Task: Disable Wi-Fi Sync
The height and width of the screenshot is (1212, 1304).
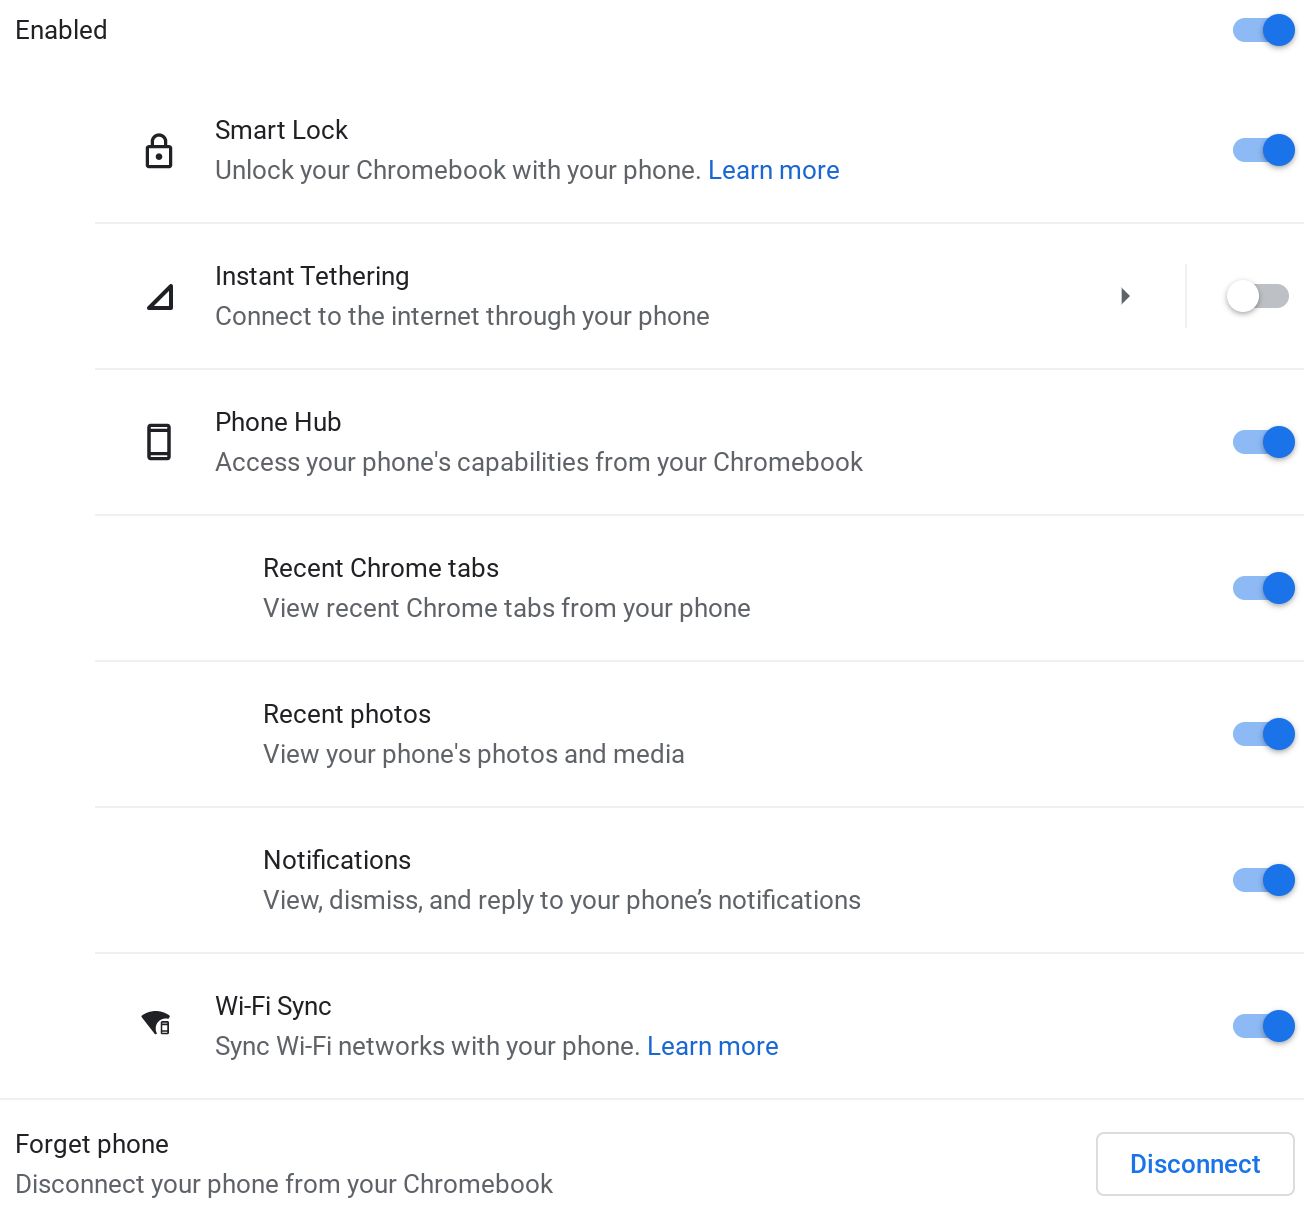Action: [1262, 1025]
